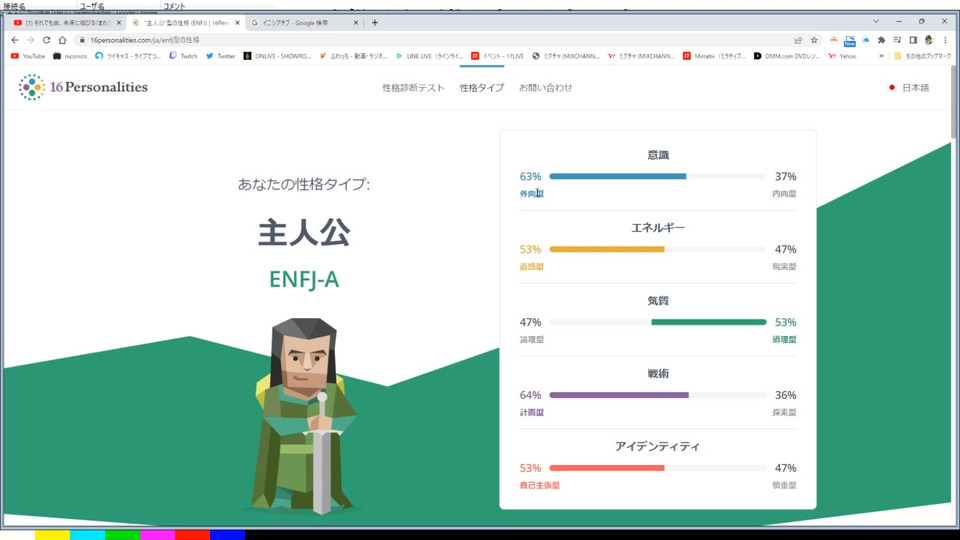Viewport: 960px width, 540px height.
Task: Open the LINE LIVE bookmark
Action: point(430,56)
